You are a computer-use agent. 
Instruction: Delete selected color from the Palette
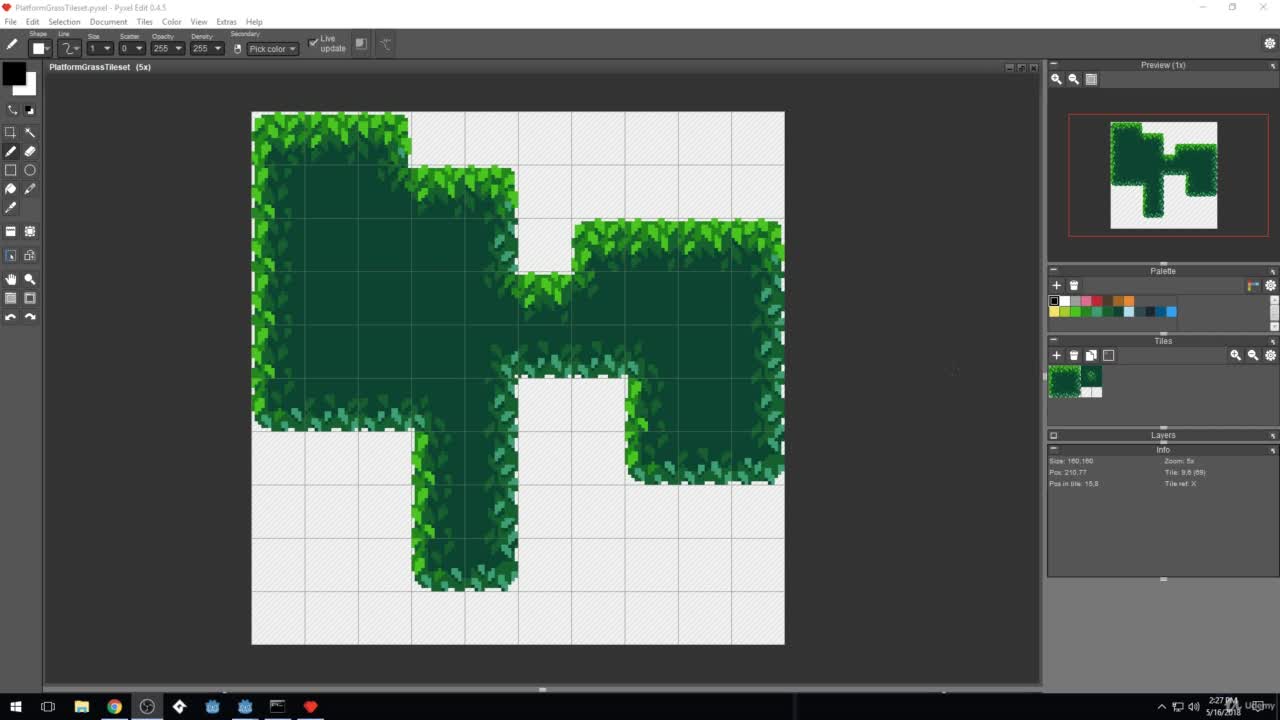pyautogui.click(x=1074, y=286)
